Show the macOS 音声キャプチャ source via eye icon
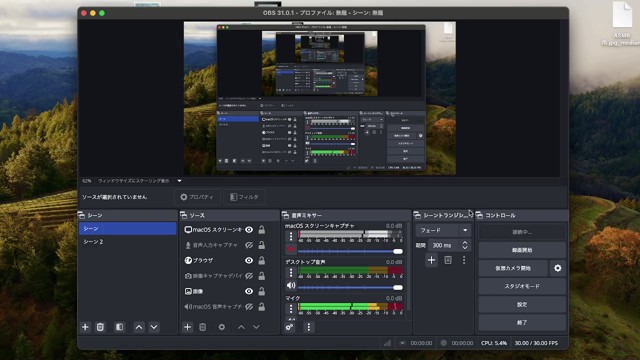 [249, 307]
